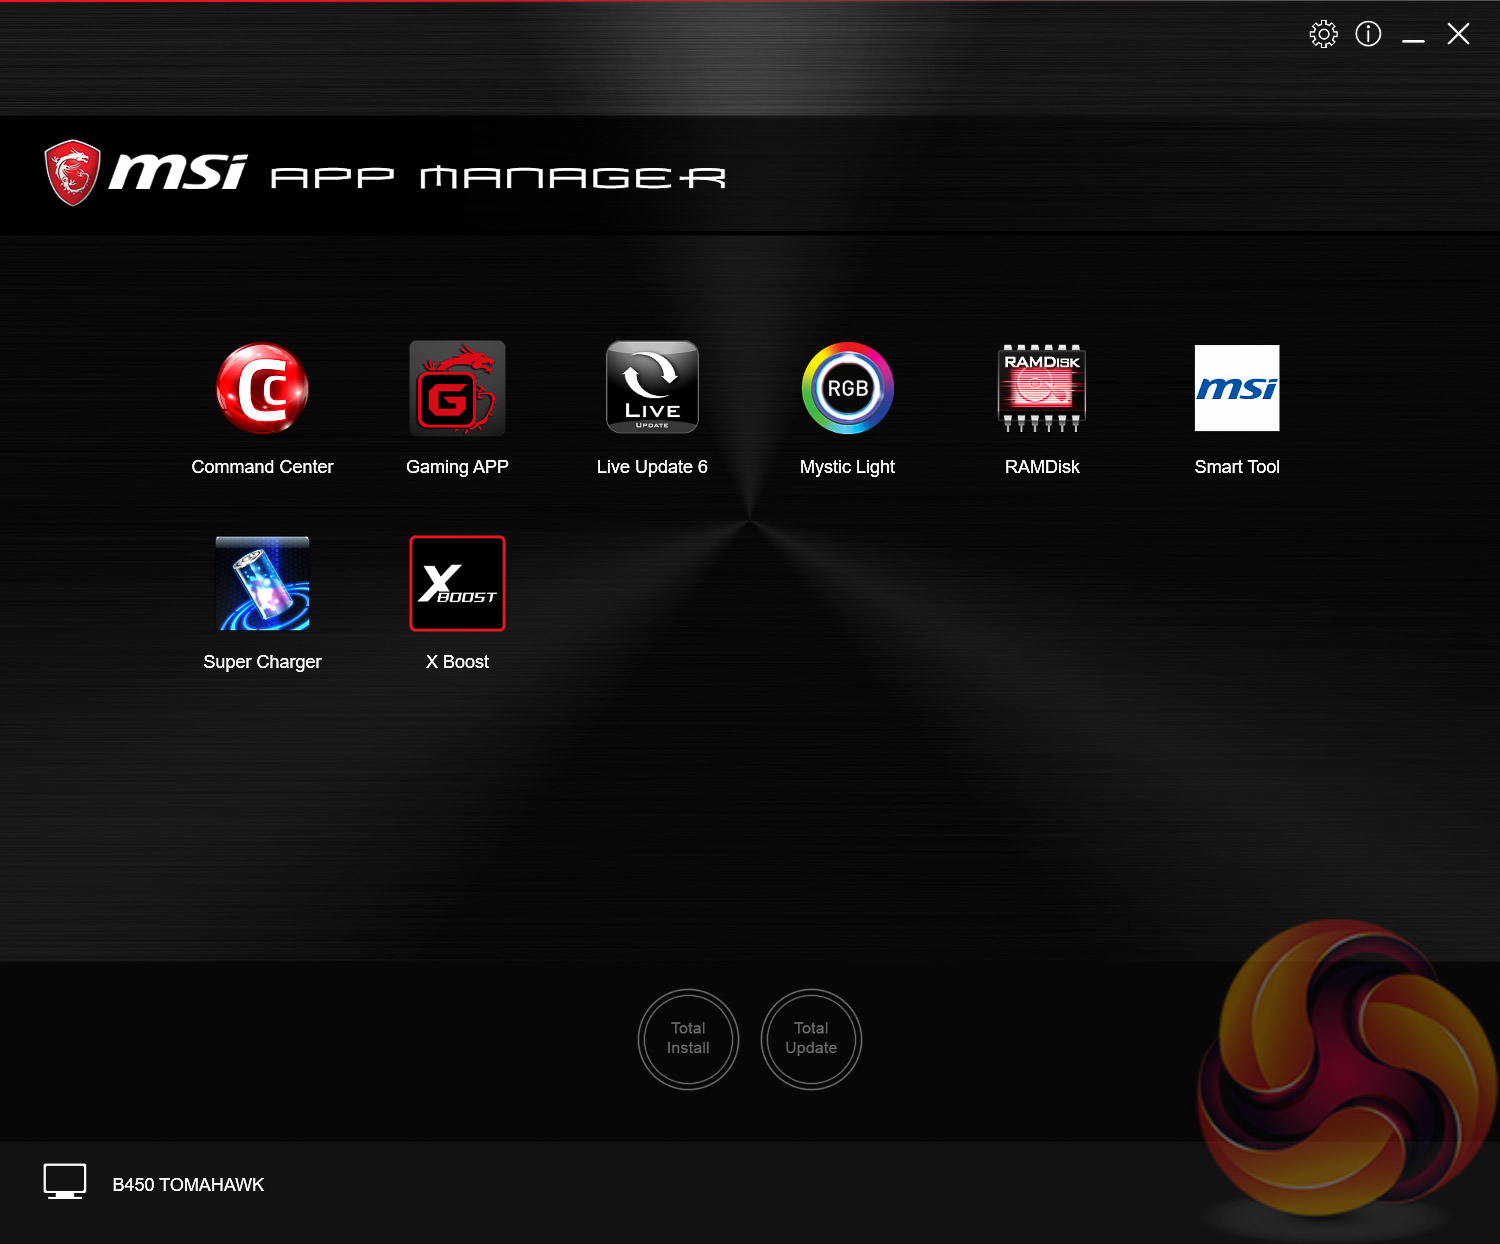This screenshot has height=1244, width=1500.
Task: Select the Gaming APP label text
Action: [457, 467]
